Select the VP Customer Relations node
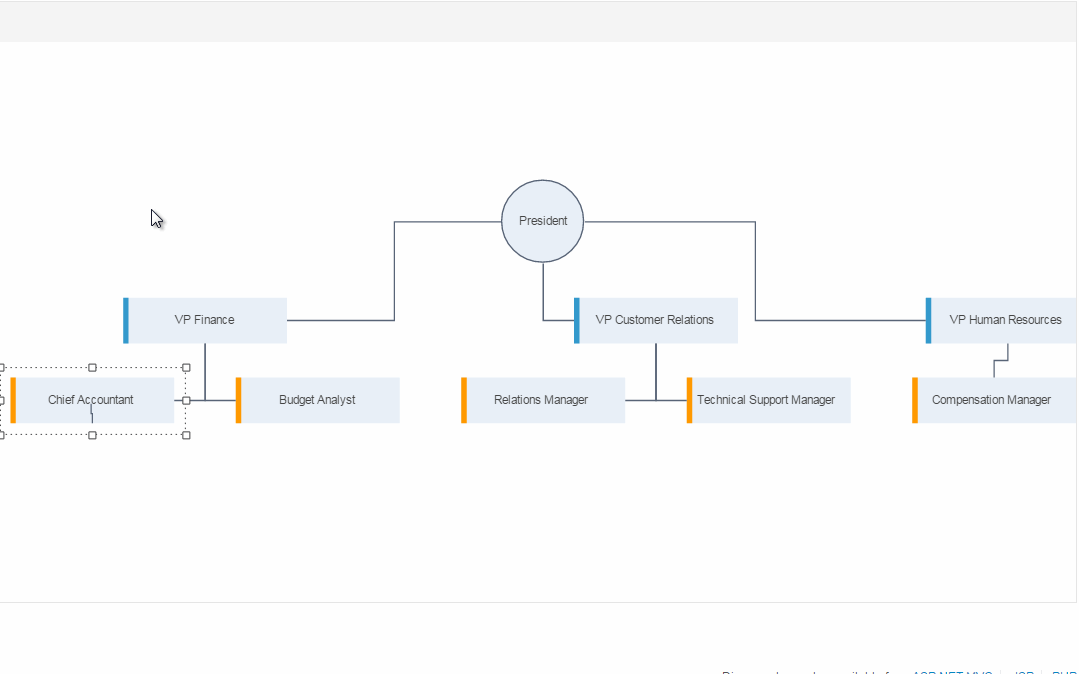This screenshot has width=1079, height=674. 655,320
